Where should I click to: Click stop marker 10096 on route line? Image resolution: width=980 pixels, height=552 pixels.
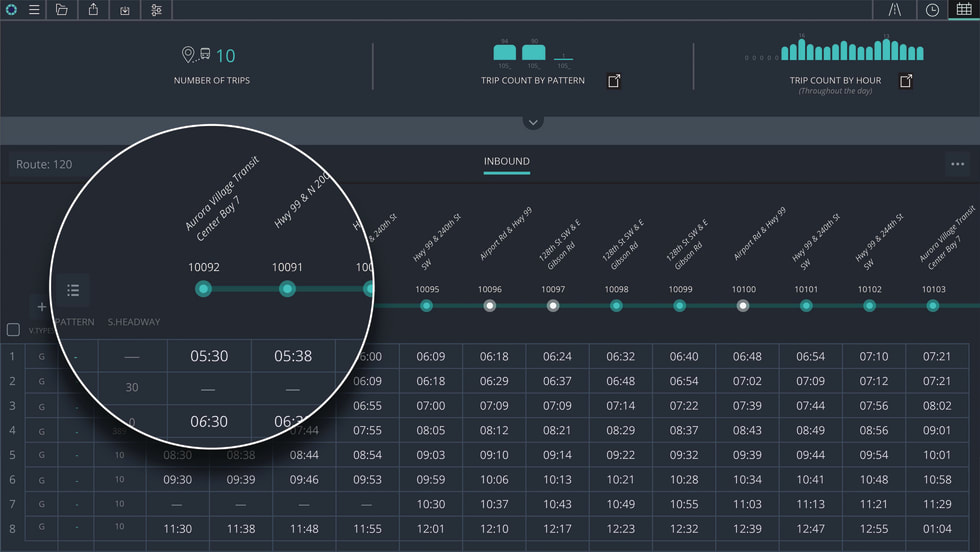(490, 306)
